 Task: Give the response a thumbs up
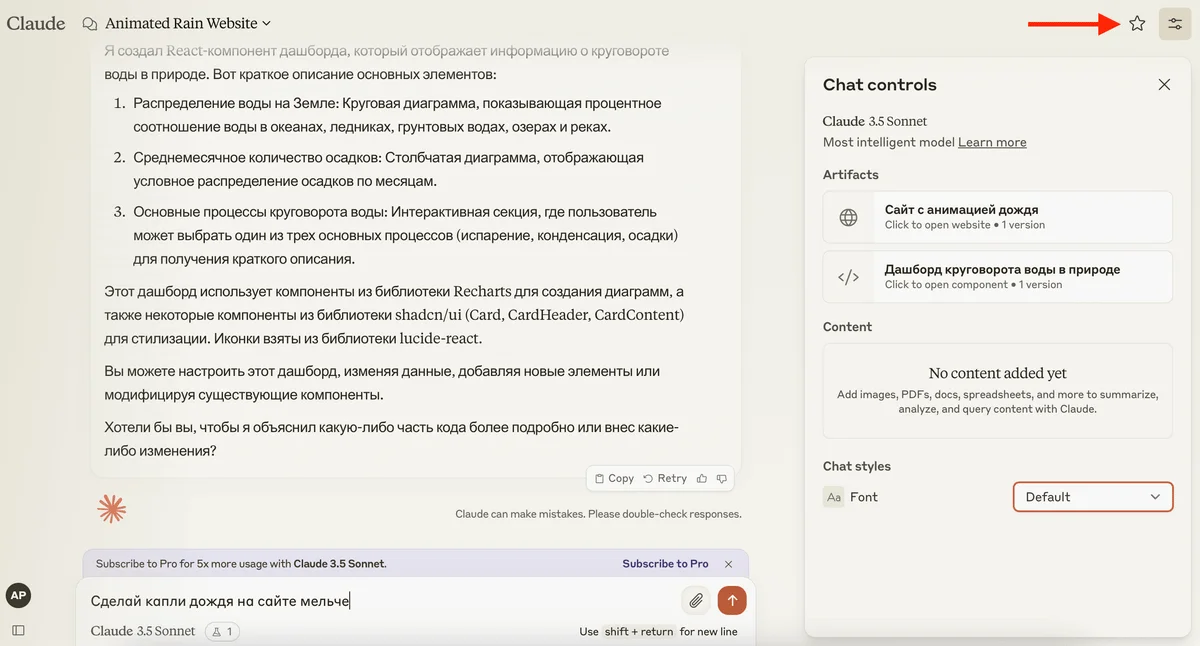pyautogui.click(x=702, y=478)
